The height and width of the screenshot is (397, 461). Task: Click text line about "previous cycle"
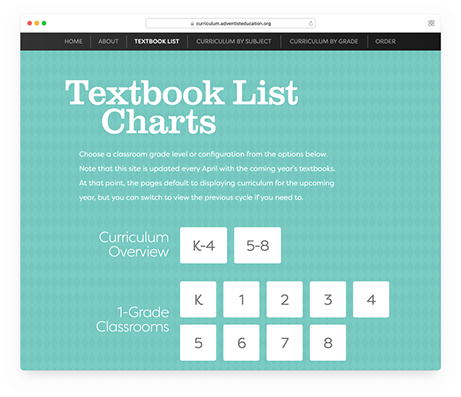191,197
